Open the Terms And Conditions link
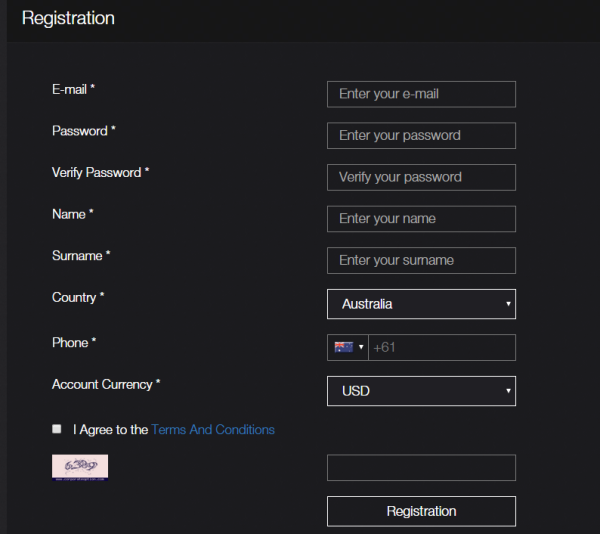This screenshot has width=600, height=534. pyautogui.click(x=213, y=430)
